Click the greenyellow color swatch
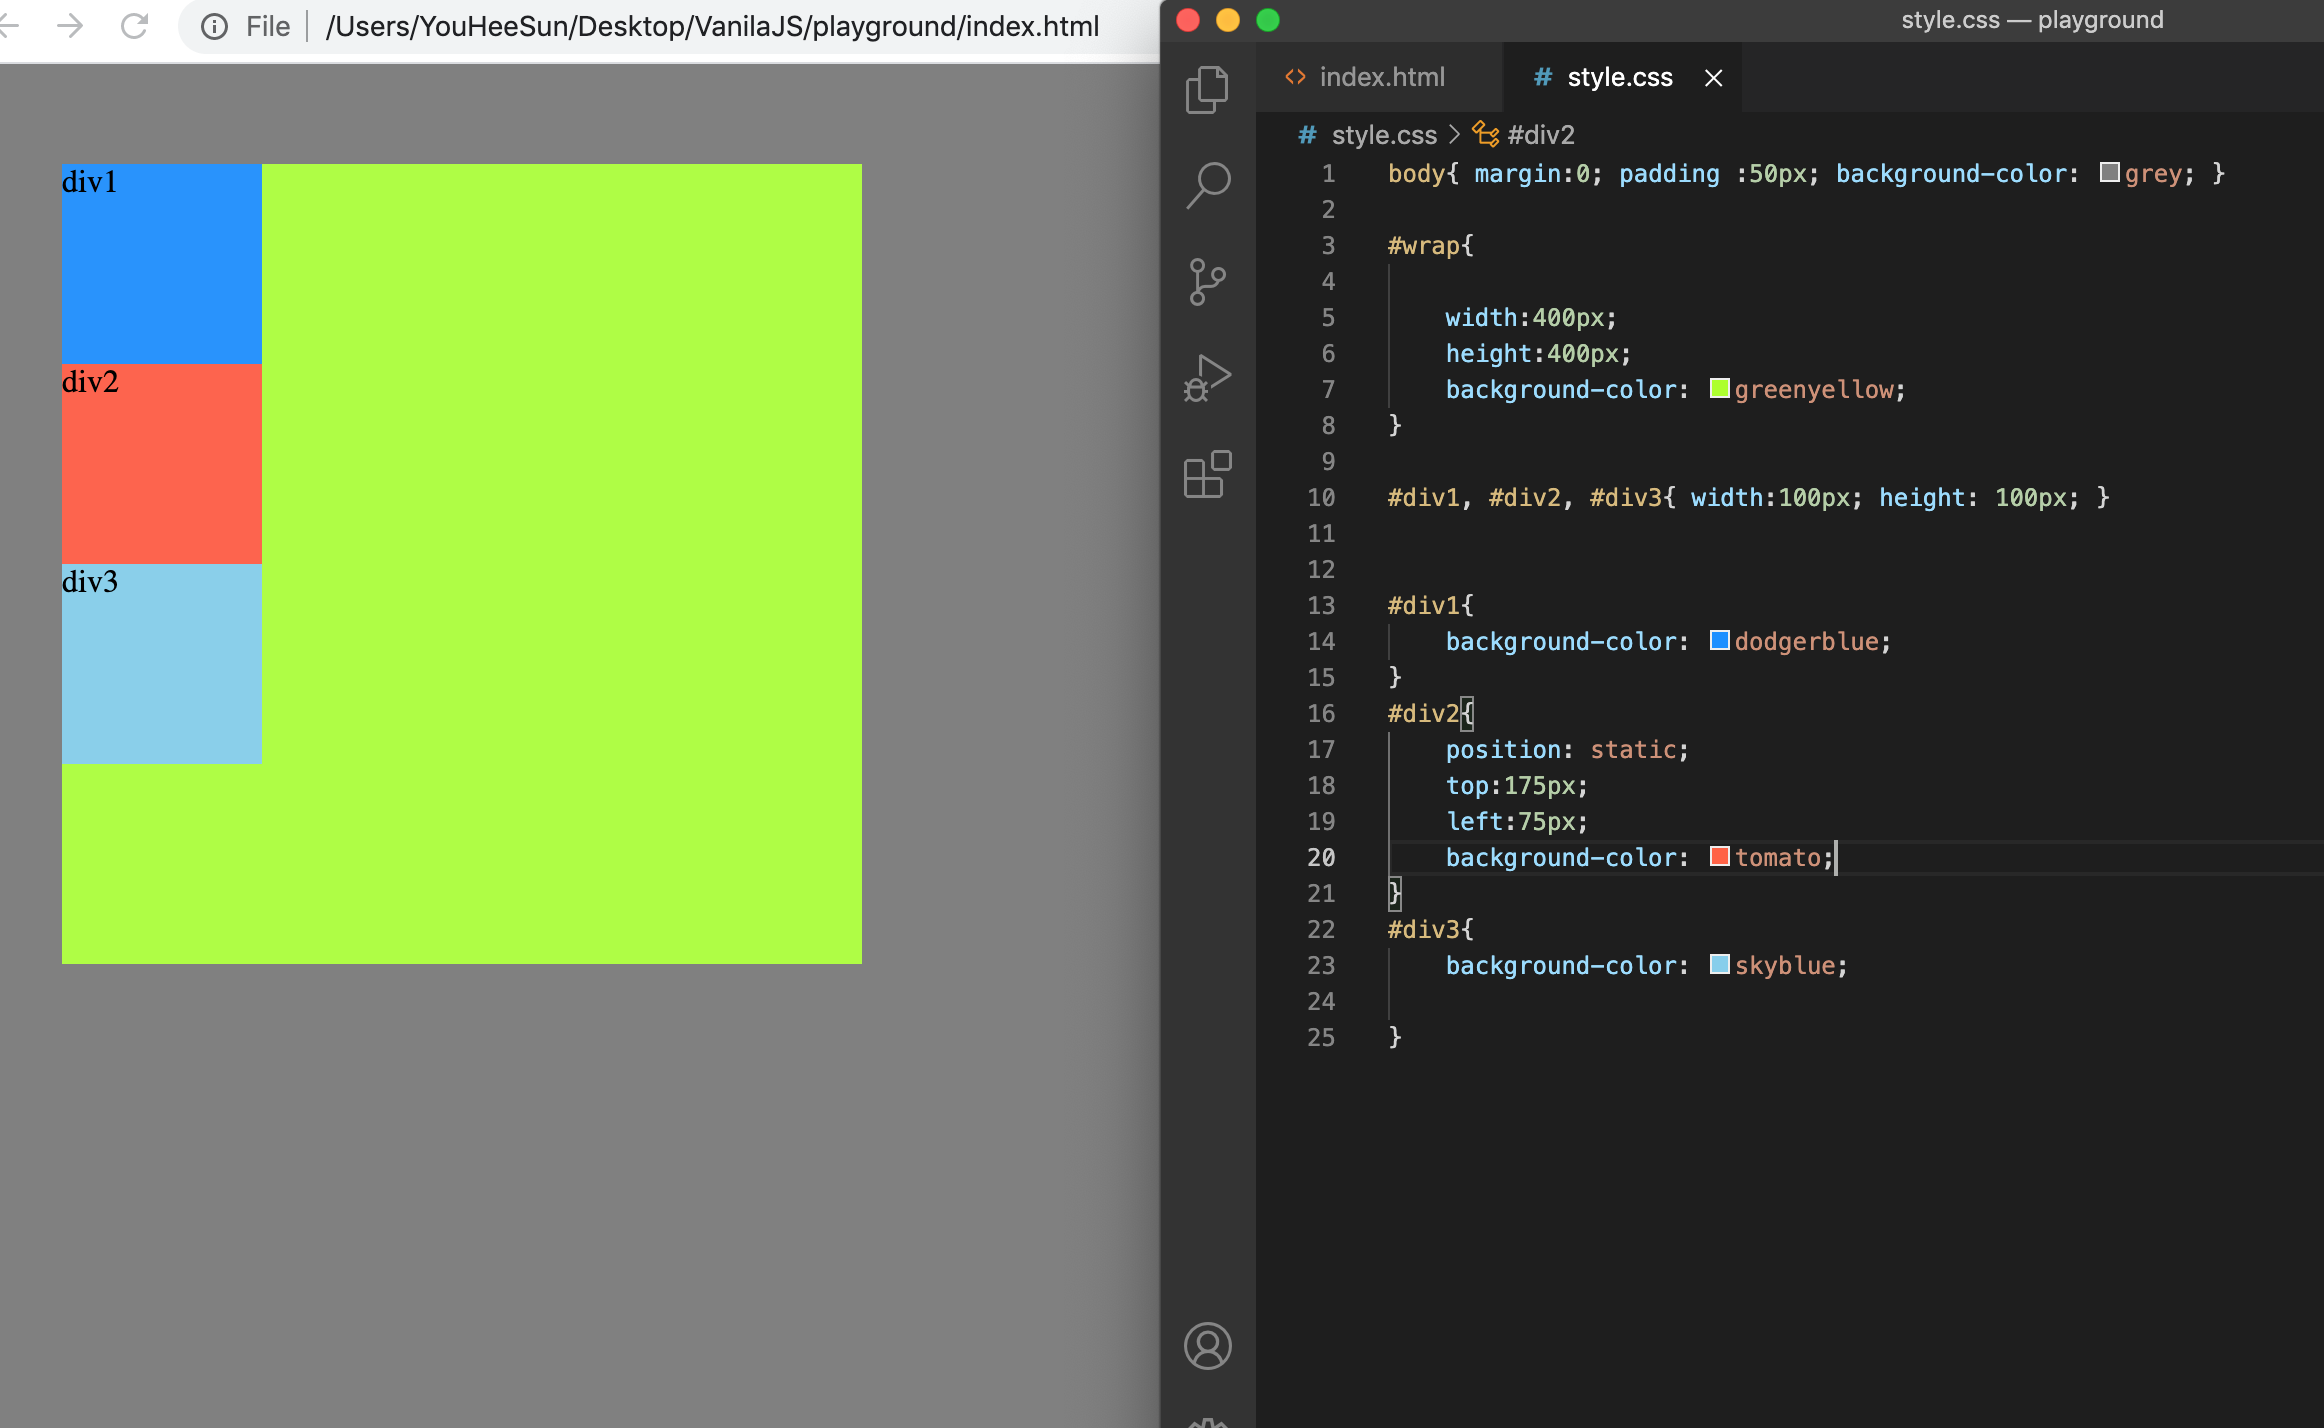 pyautogui.click(x=1719, y=388)
